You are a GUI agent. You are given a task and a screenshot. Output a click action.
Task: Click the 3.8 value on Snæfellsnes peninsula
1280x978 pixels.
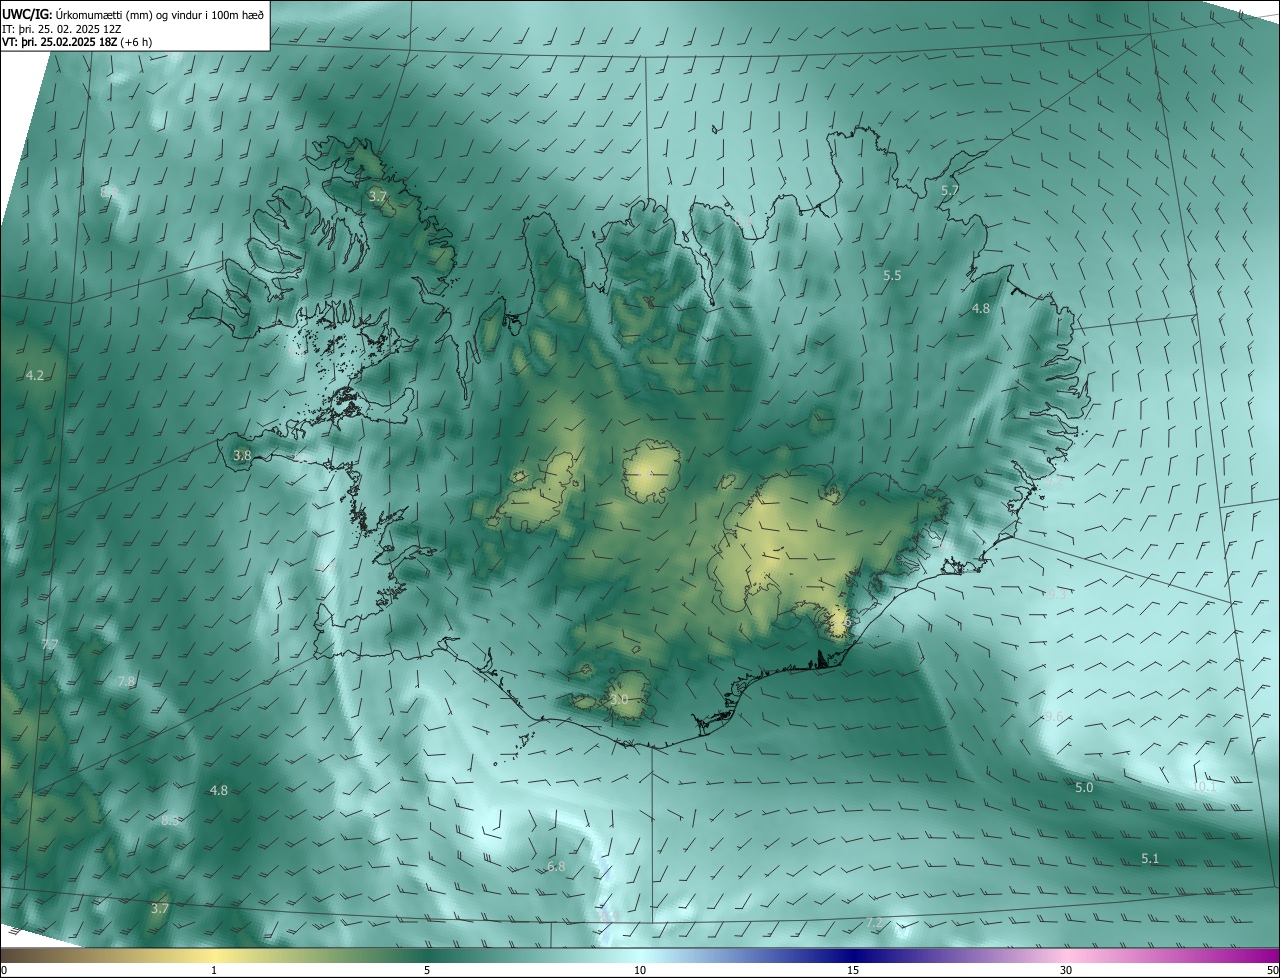(x=242, y=455)
